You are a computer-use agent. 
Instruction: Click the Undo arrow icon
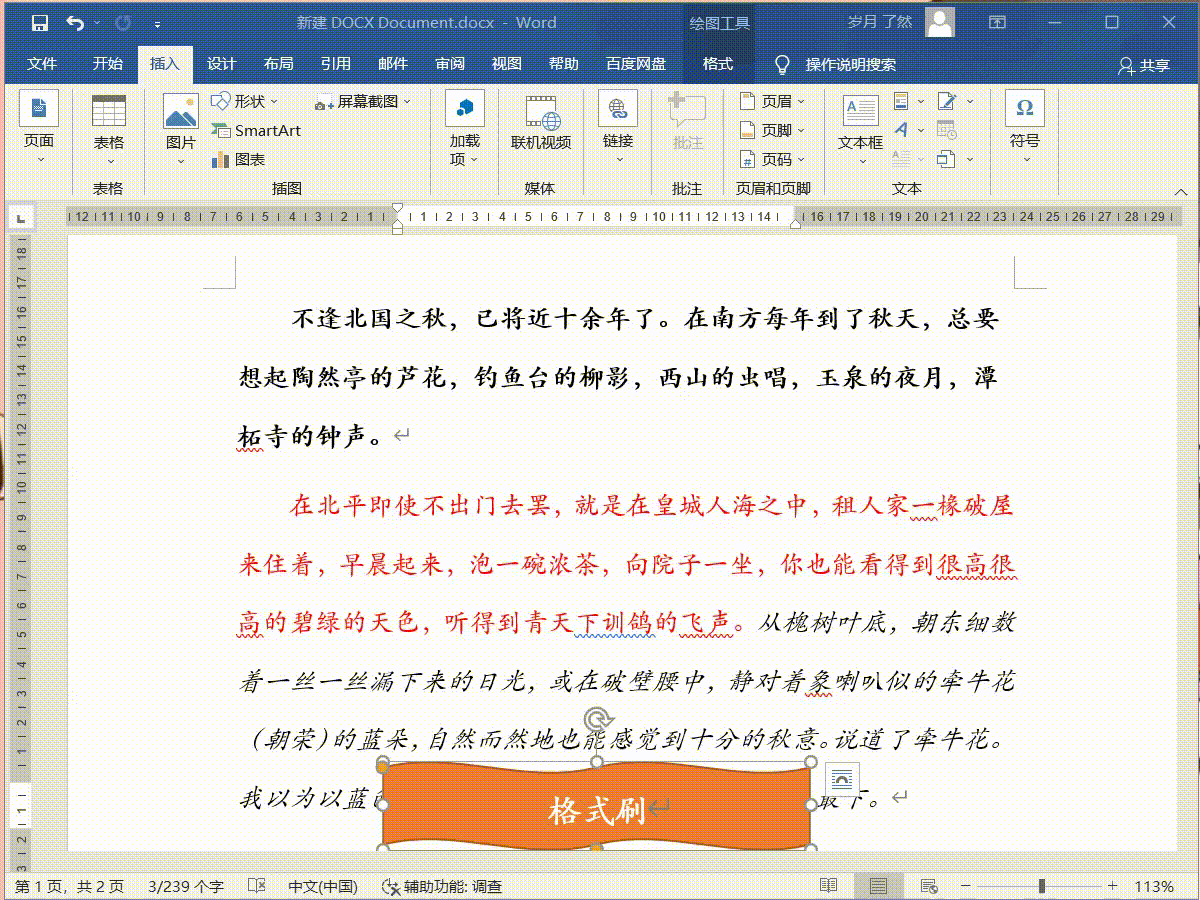point(75,22)
